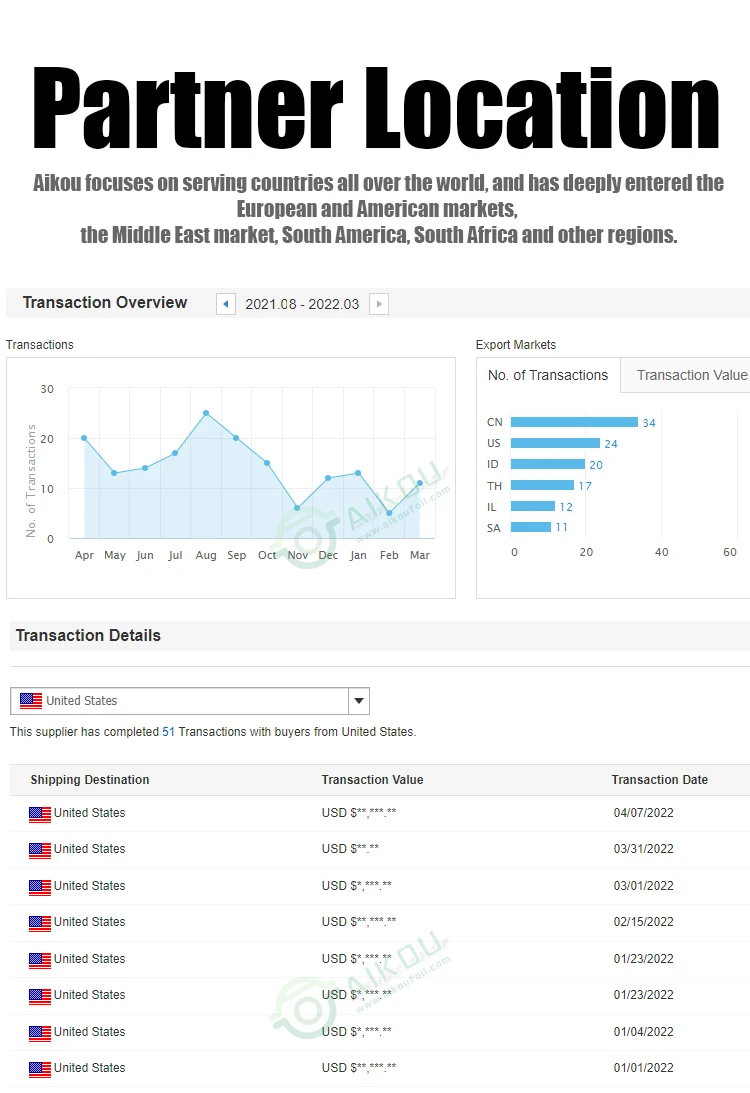The width and height of the screenshot is (750, 1093).
Task: Click US flag in 04/07/2022 row
Action: 40,814
